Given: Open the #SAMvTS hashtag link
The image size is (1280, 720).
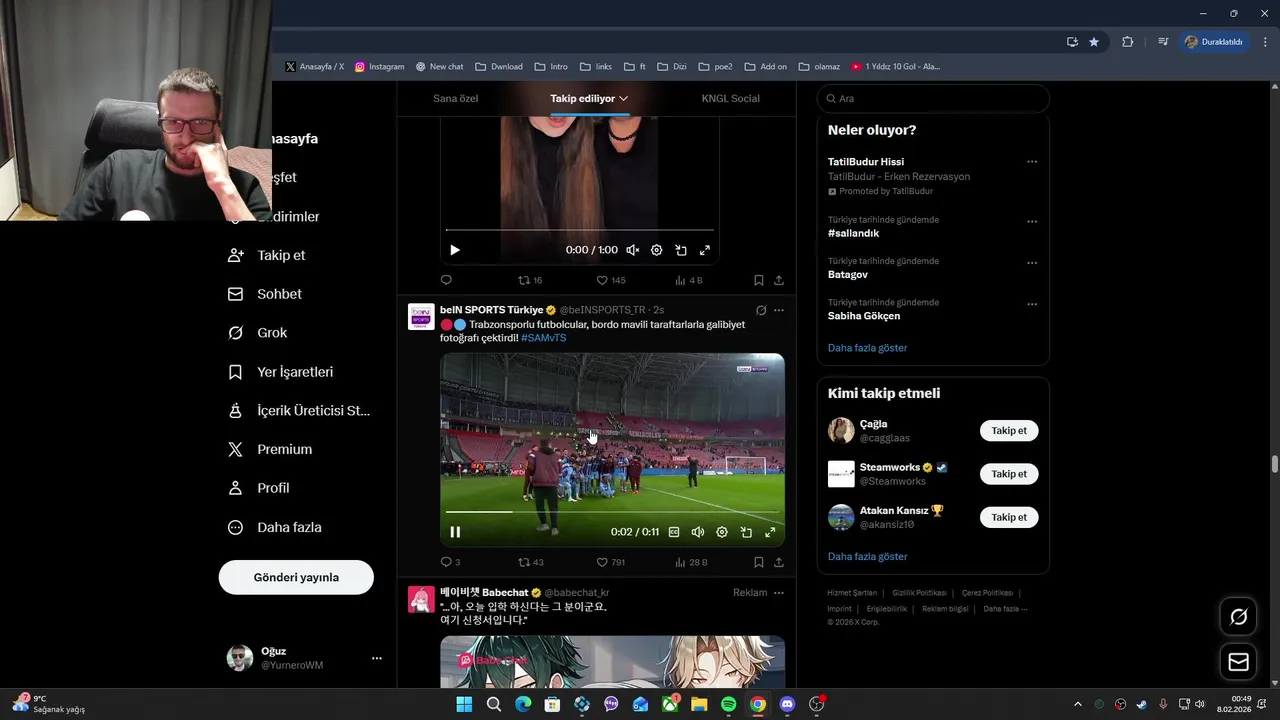Looking at the screenshot, I should pyautogui.click(x=544, y=338).
